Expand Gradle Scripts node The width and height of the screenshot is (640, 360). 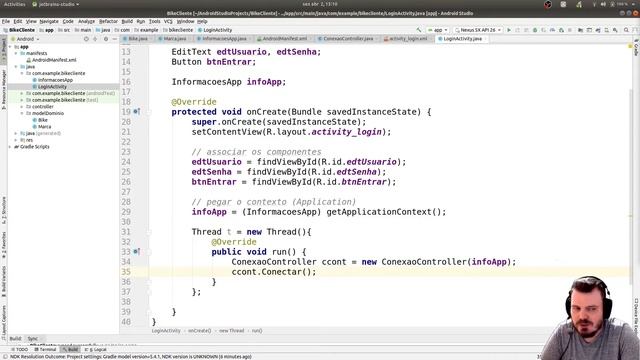point(10,147)
